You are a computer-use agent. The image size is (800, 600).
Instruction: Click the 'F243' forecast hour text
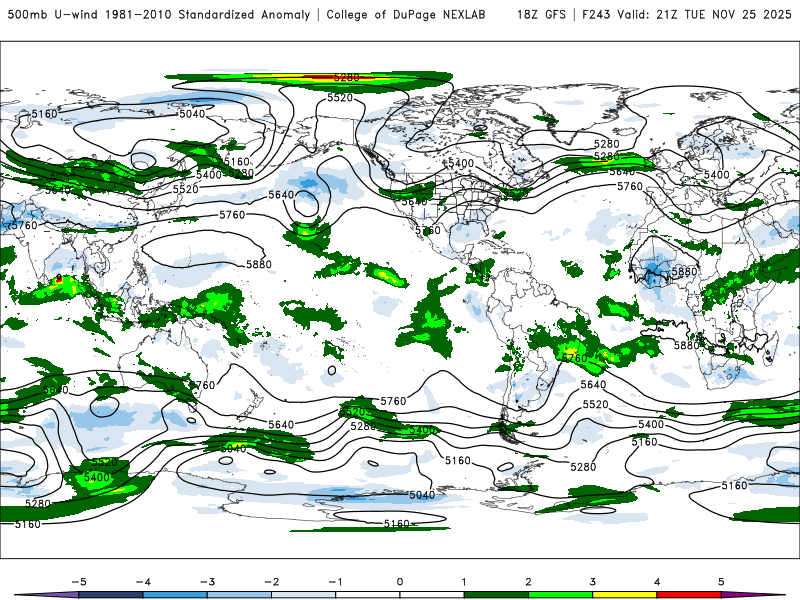(596, 15)
